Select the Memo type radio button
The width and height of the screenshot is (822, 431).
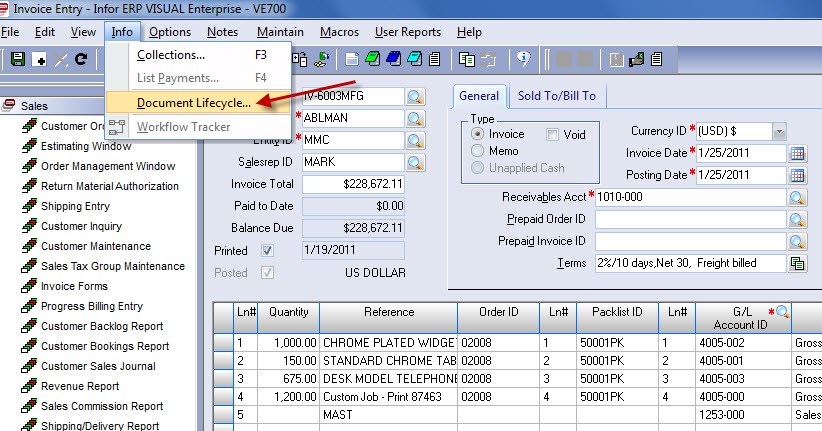click(477, 151)
